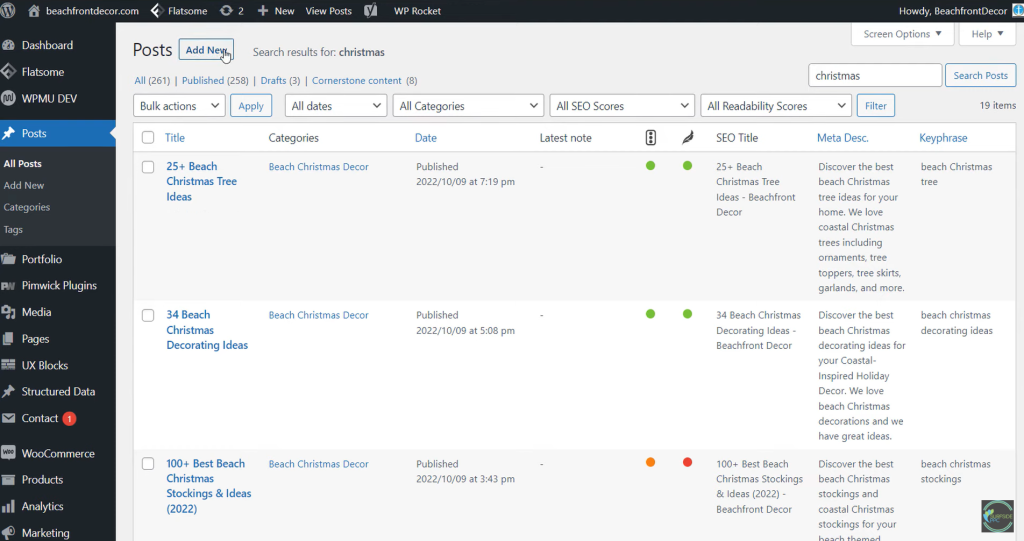Open the All SEO Scores dropdown
This screenshot has height=541, width=1024.
pos(622,105)
